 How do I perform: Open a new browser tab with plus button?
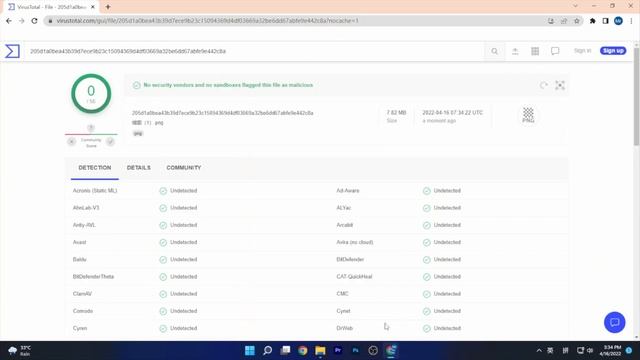coord(108,7)
